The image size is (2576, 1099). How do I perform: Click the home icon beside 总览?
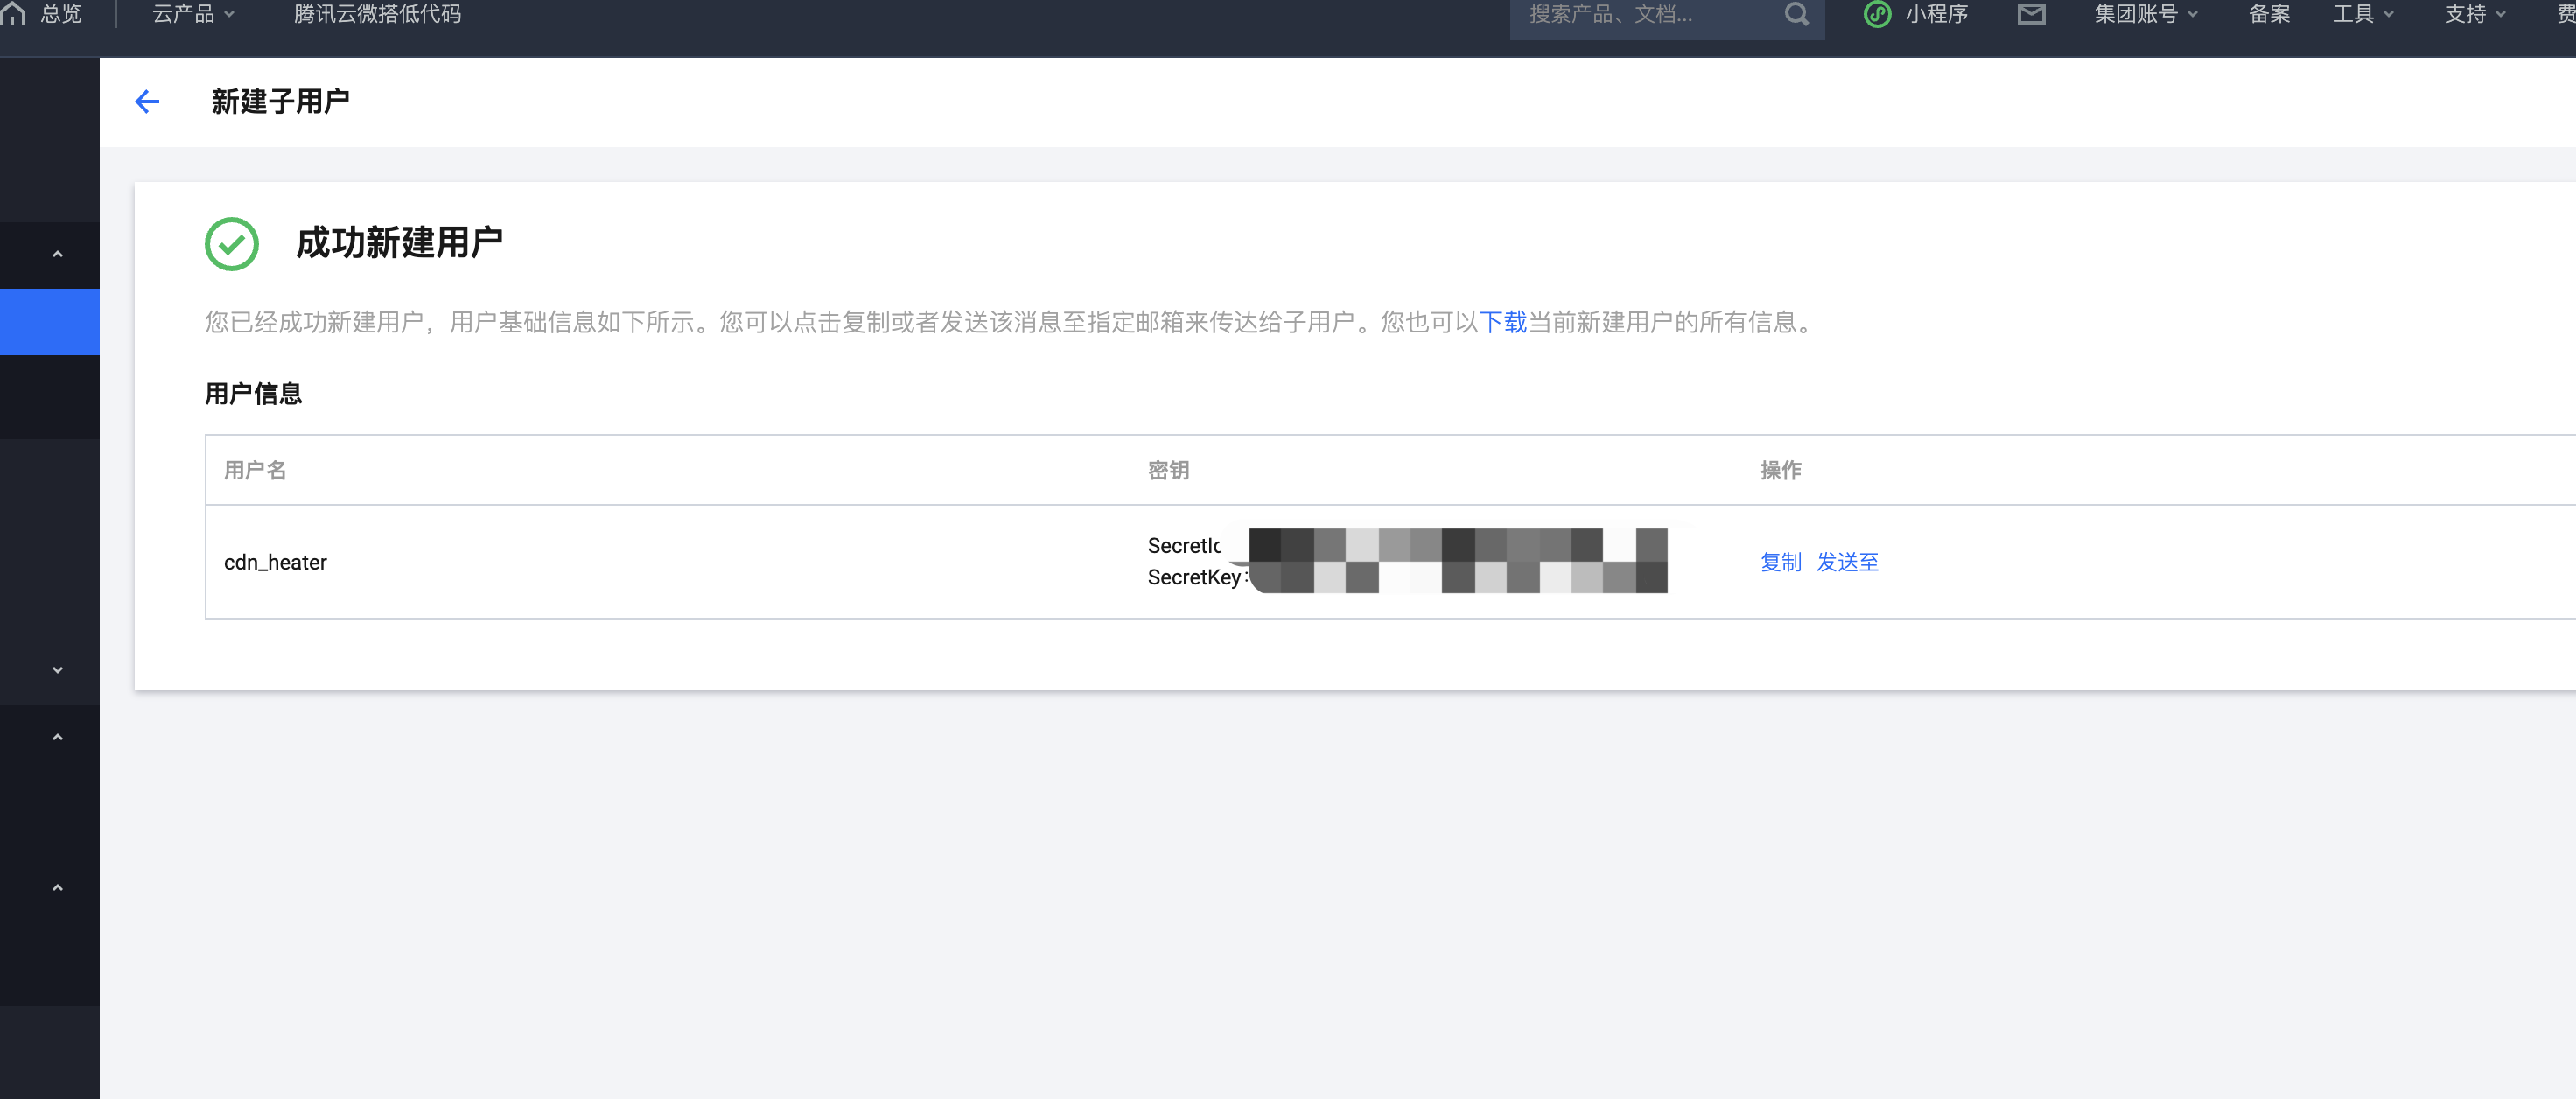pyautogui.click(x=14, y=14)
